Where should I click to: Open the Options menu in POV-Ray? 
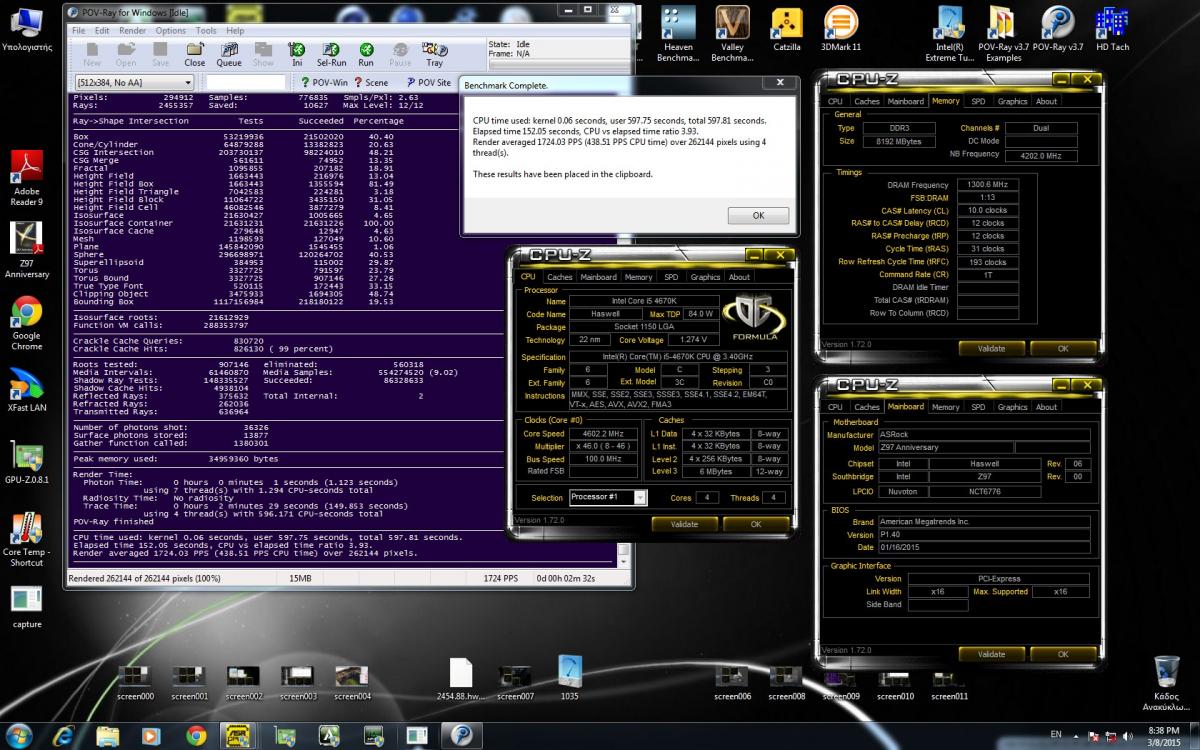click(171, 30)
